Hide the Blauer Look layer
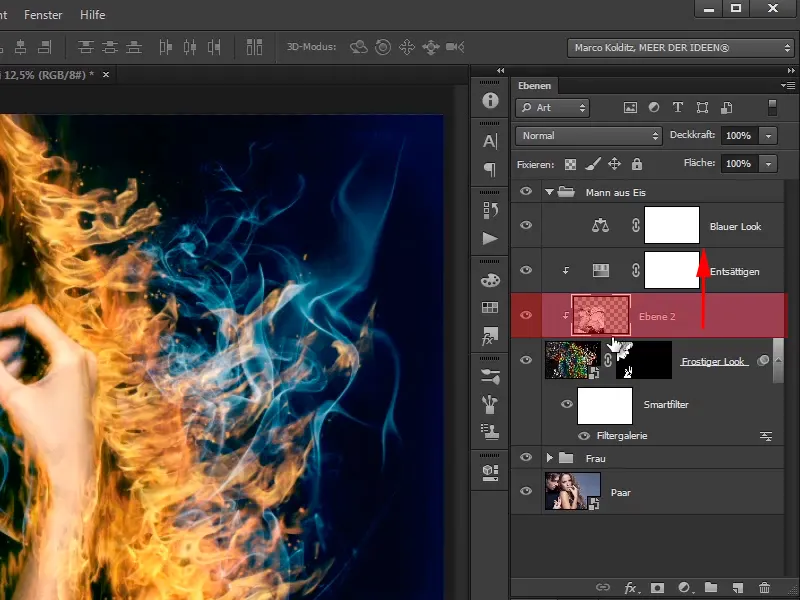Viewport: 800px width, 600px height. 526,225
